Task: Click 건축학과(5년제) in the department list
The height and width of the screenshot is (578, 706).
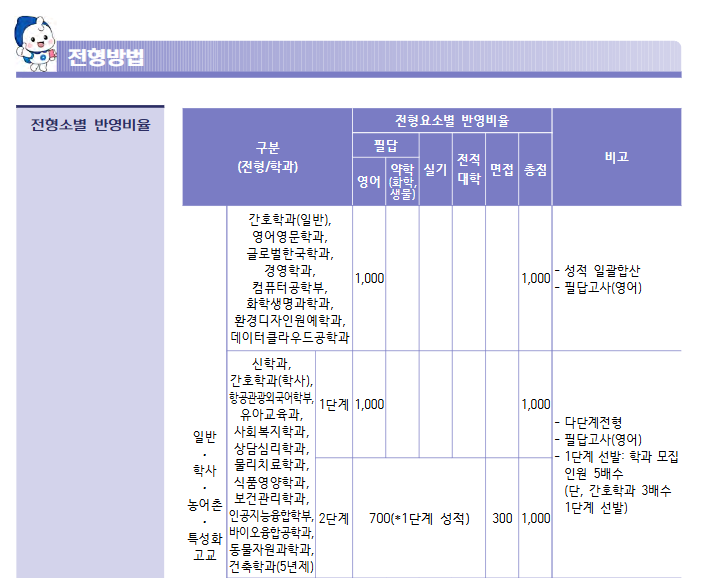Action: tap(271, 566)
